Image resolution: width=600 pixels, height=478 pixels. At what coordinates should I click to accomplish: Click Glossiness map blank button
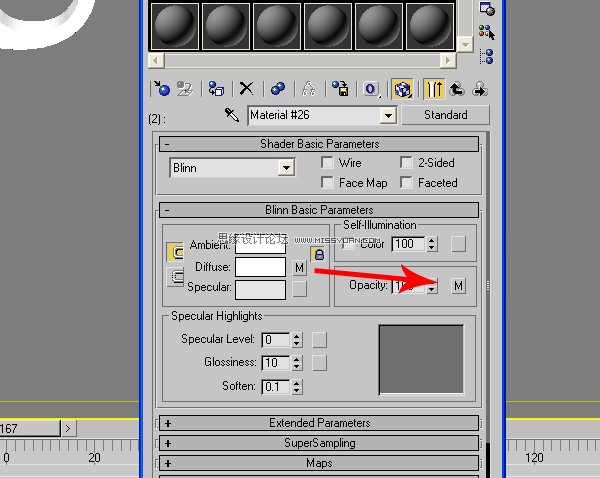320,363
